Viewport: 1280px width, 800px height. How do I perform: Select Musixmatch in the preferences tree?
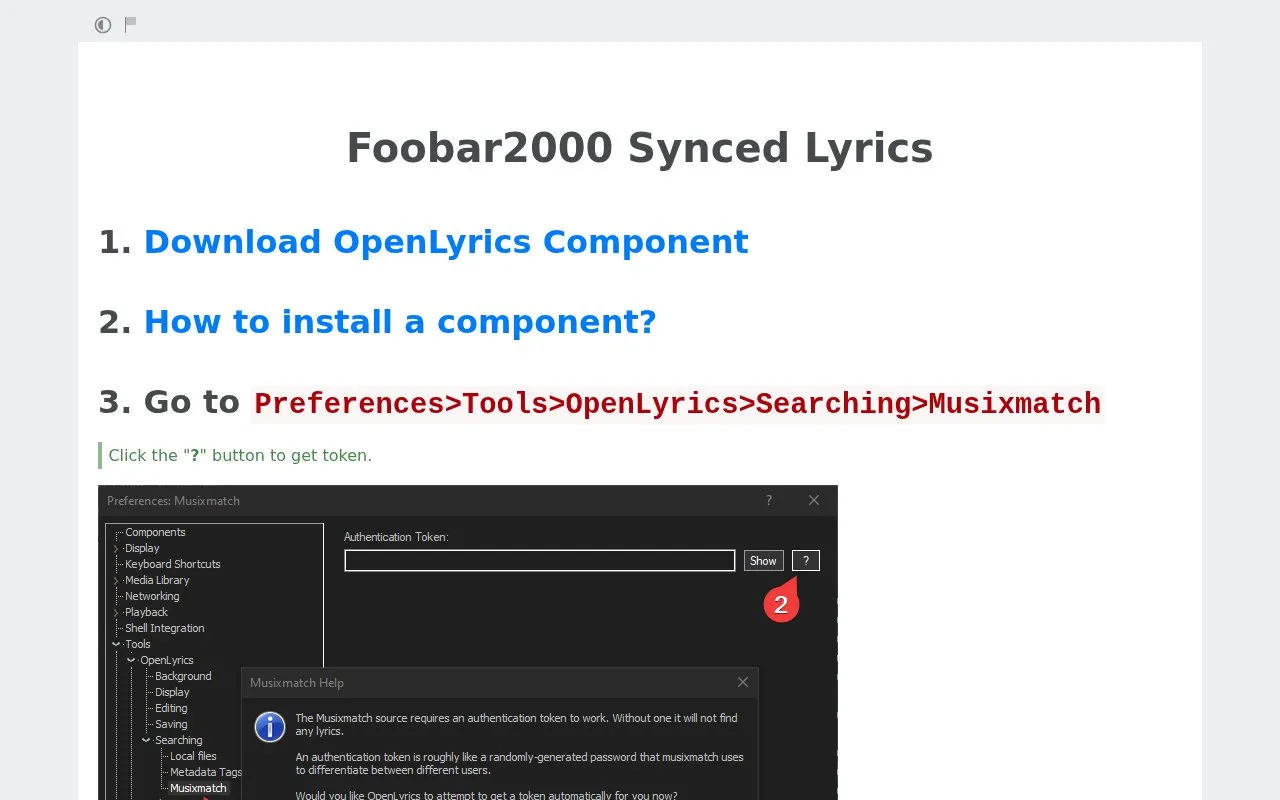198,788
